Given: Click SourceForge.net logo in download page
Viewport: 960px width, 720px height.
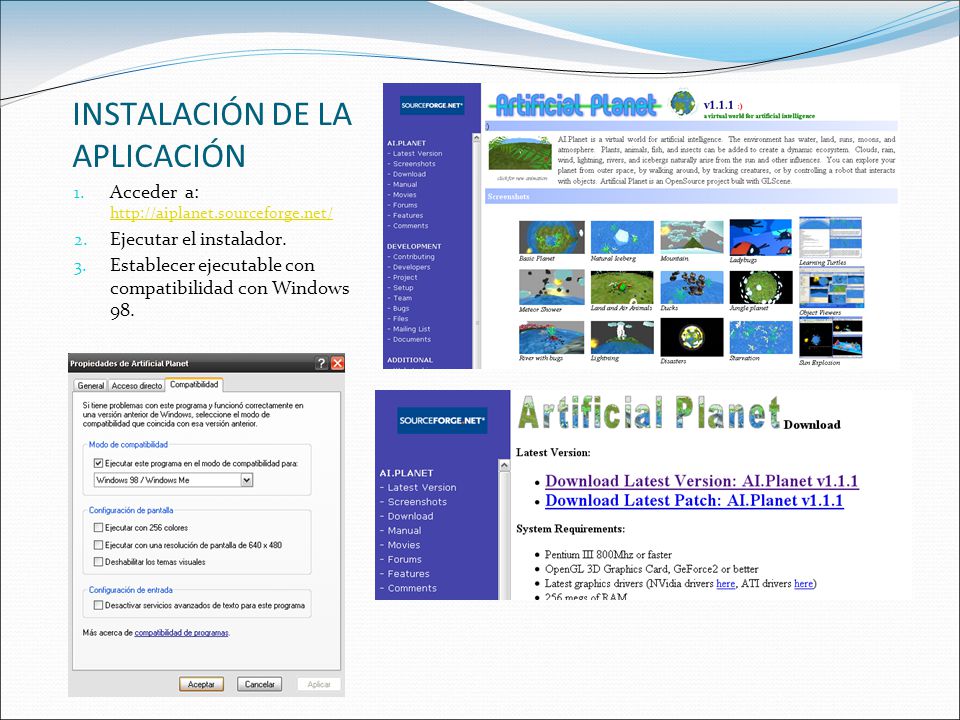Looking at the screenshot, I should (x=442, y=421).
